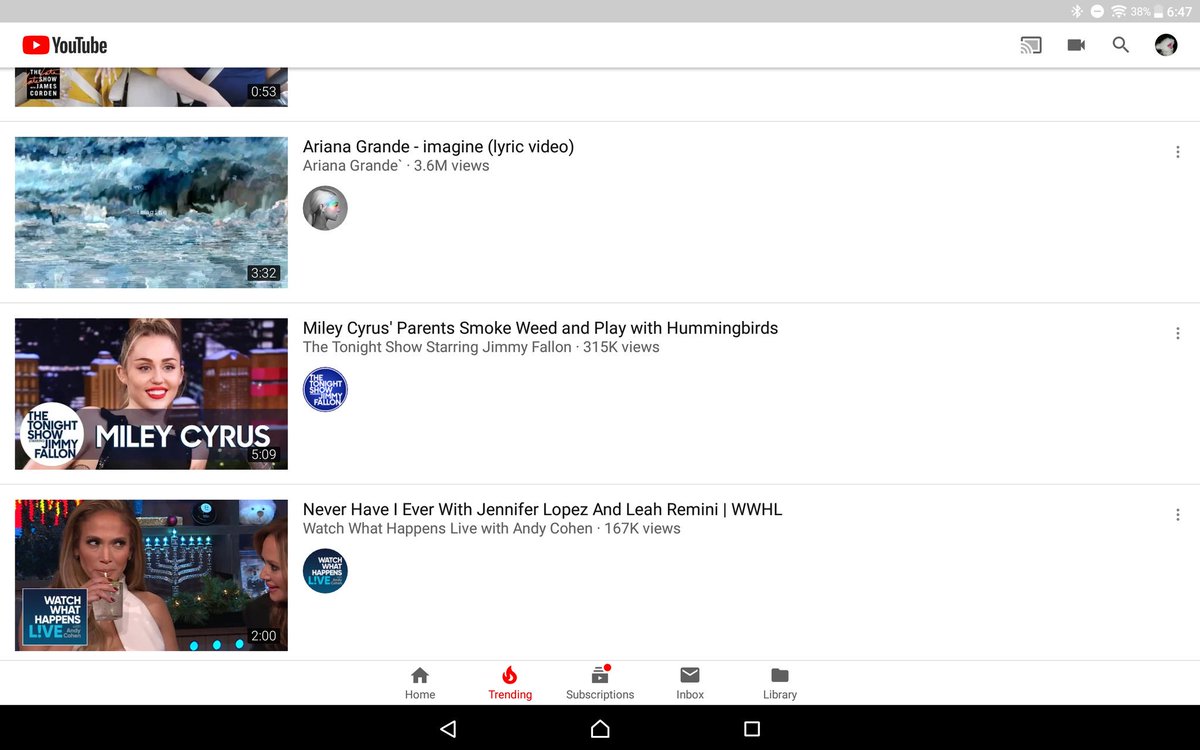Go to the Home tab
This screenshot has width=1200, height=750.
tap(420, 683)
